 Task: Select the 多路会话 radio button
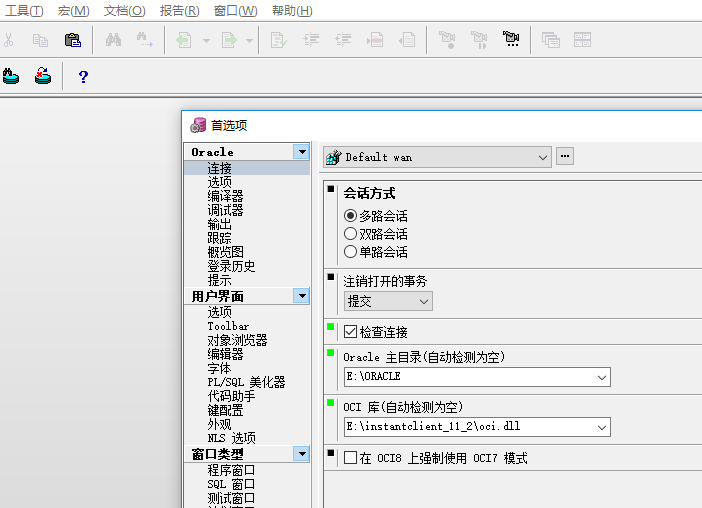[x=350, y=216]
